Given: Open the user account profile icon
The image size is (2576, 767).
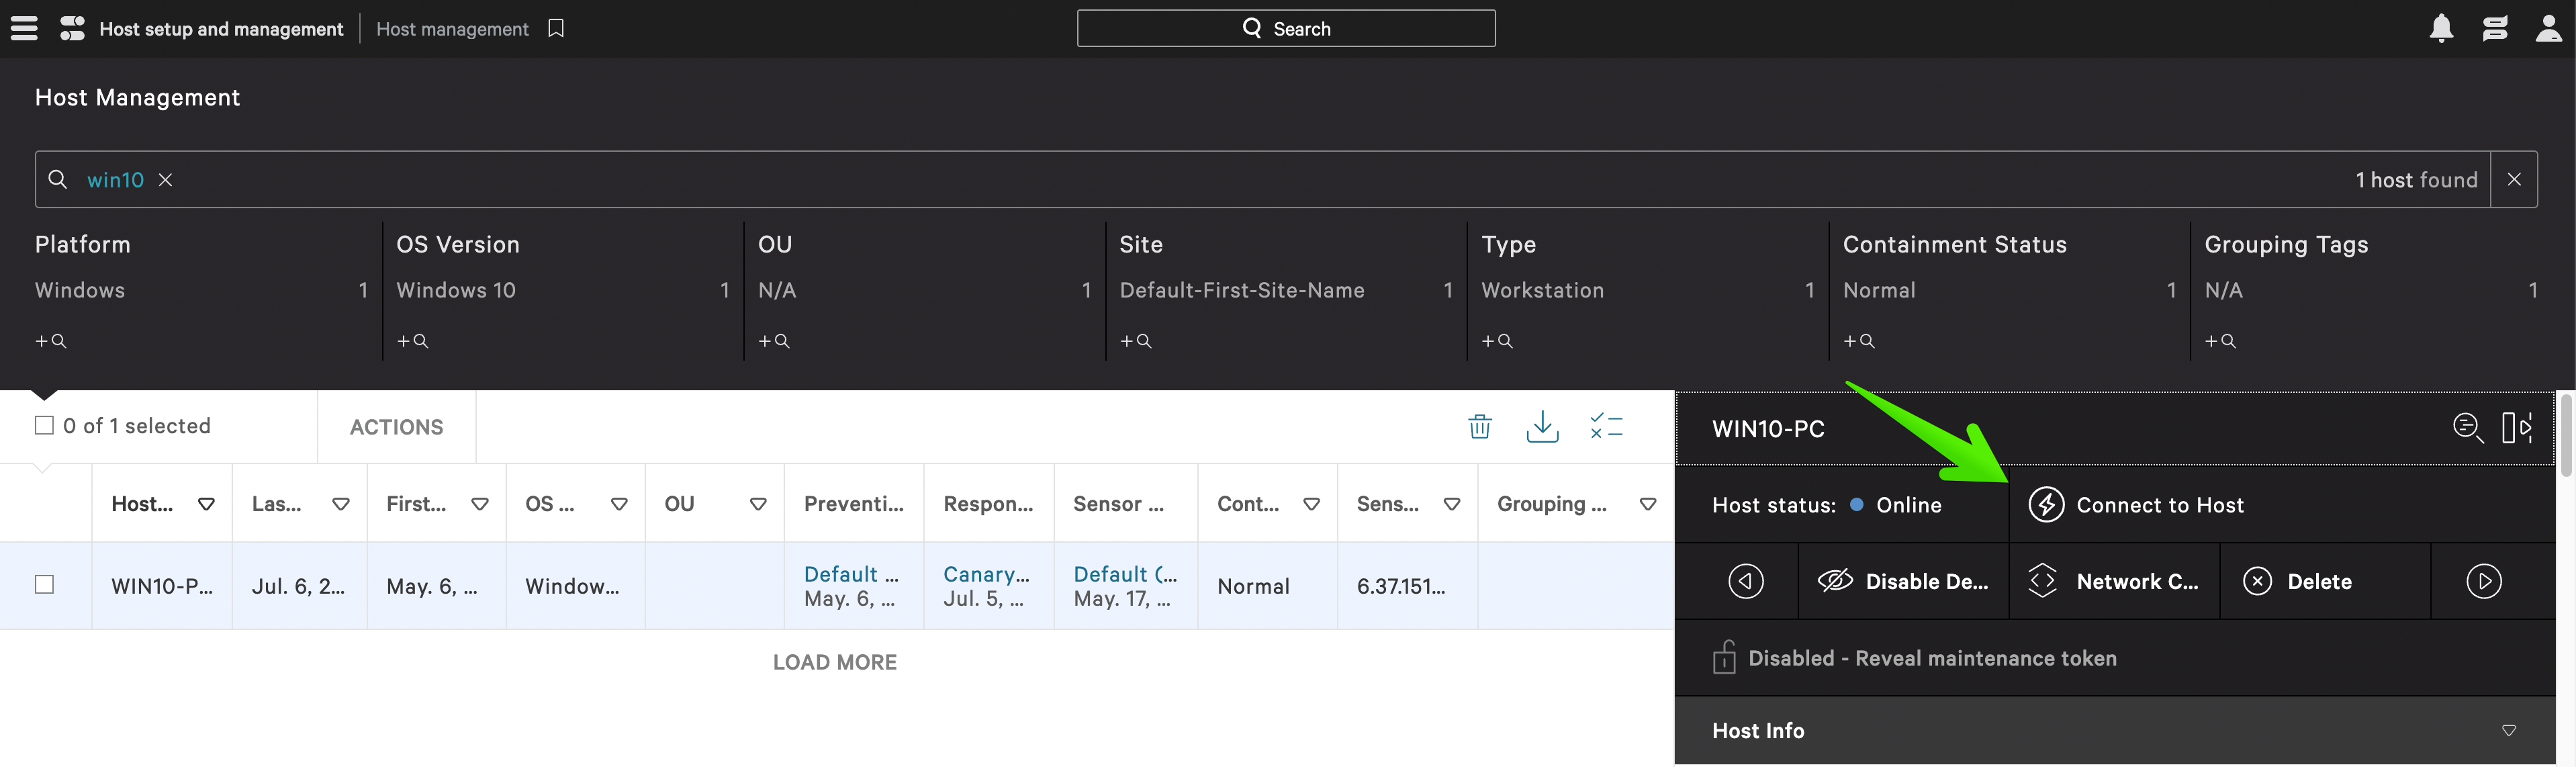Looking at the screenshot, I should [2548, 28].
